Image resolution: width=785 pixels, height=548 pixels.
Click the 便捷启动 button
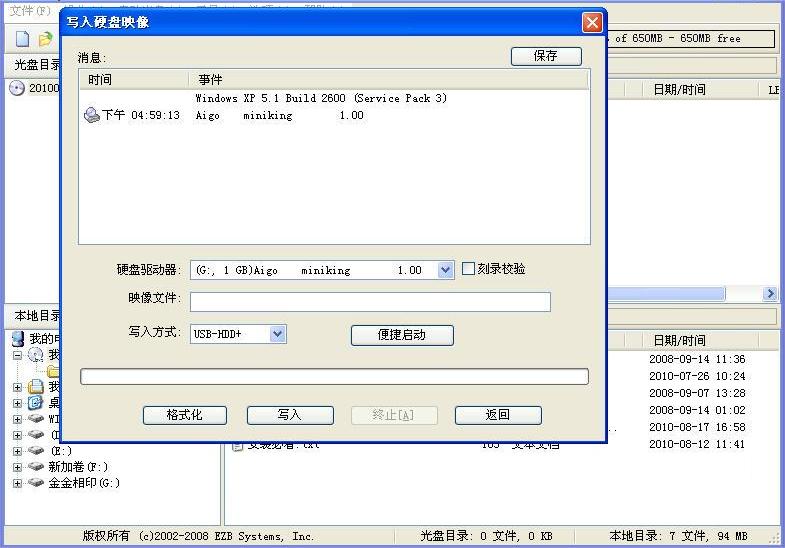pyautogui.click(x=402, y=335)
